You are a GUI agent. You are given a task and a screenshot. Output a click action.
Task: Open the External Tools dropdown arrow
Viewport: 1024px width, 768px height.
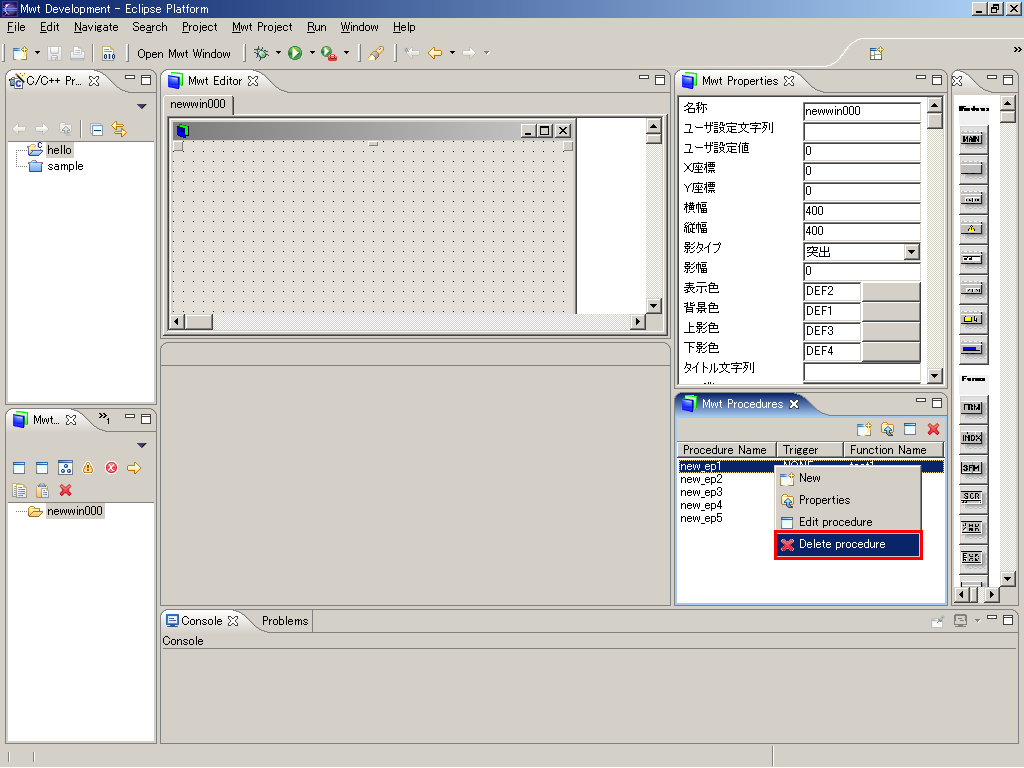coord(346,53)
